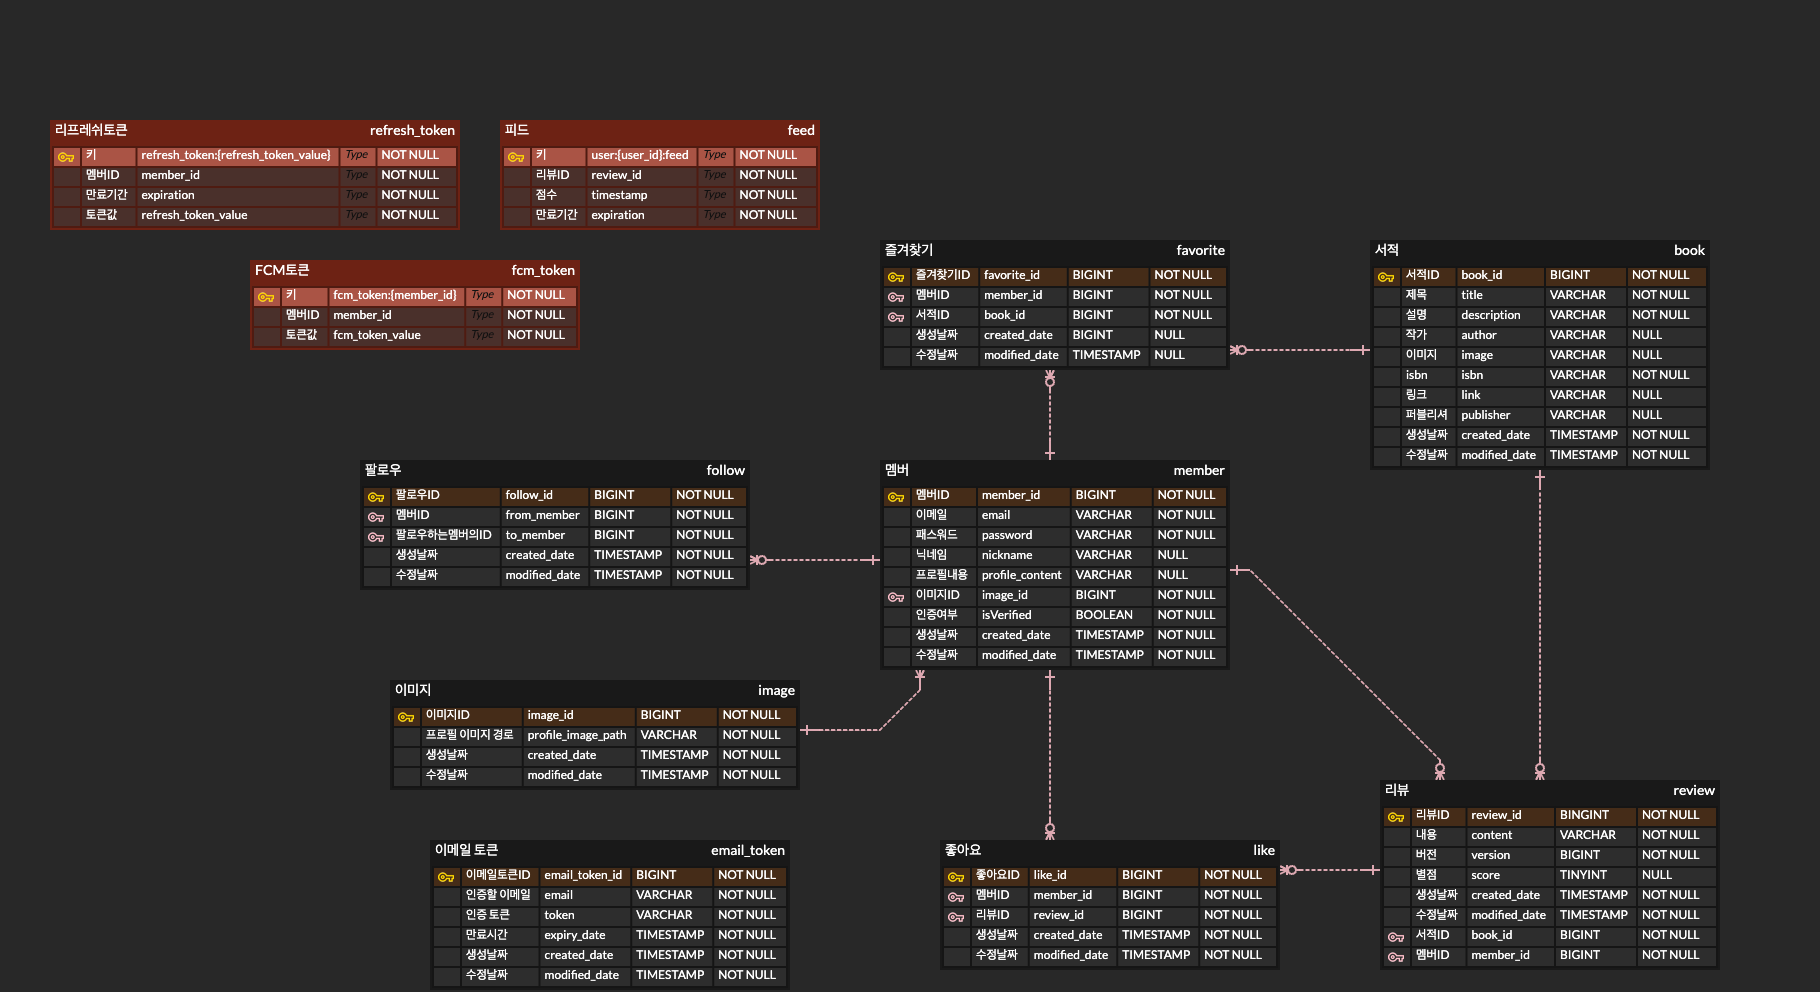Click the relationship line between follow and member
The height and width of the screenshot is (992, 1820).
(x=815, y=560)
